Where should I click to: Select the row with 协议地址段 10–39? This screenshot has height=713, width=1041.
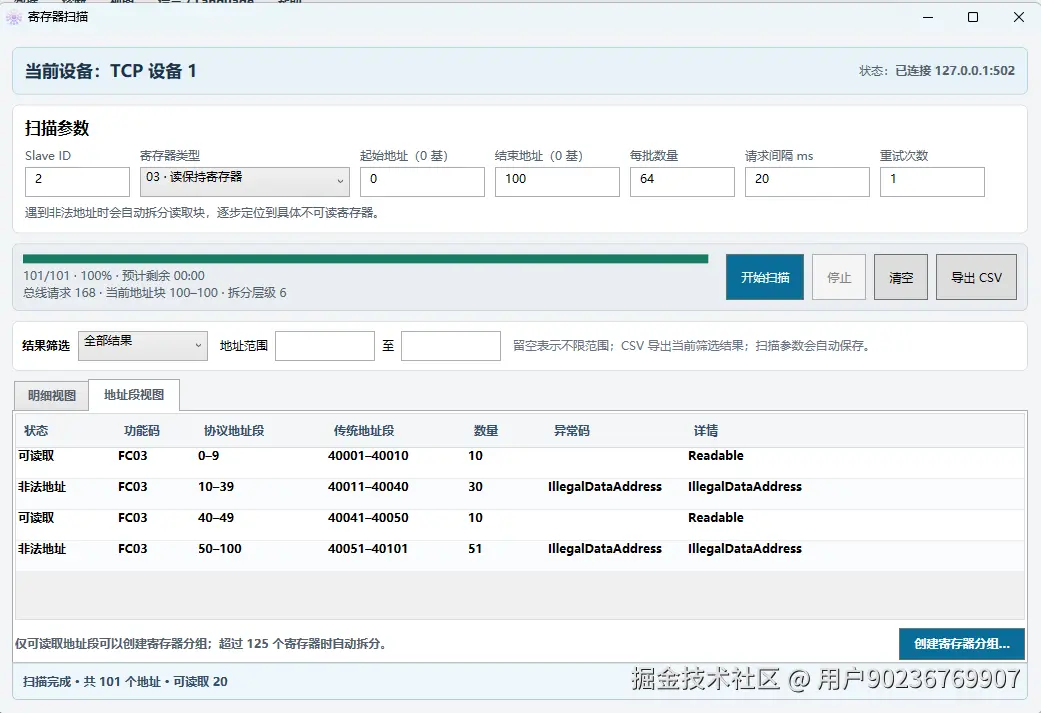pos(520,487)
